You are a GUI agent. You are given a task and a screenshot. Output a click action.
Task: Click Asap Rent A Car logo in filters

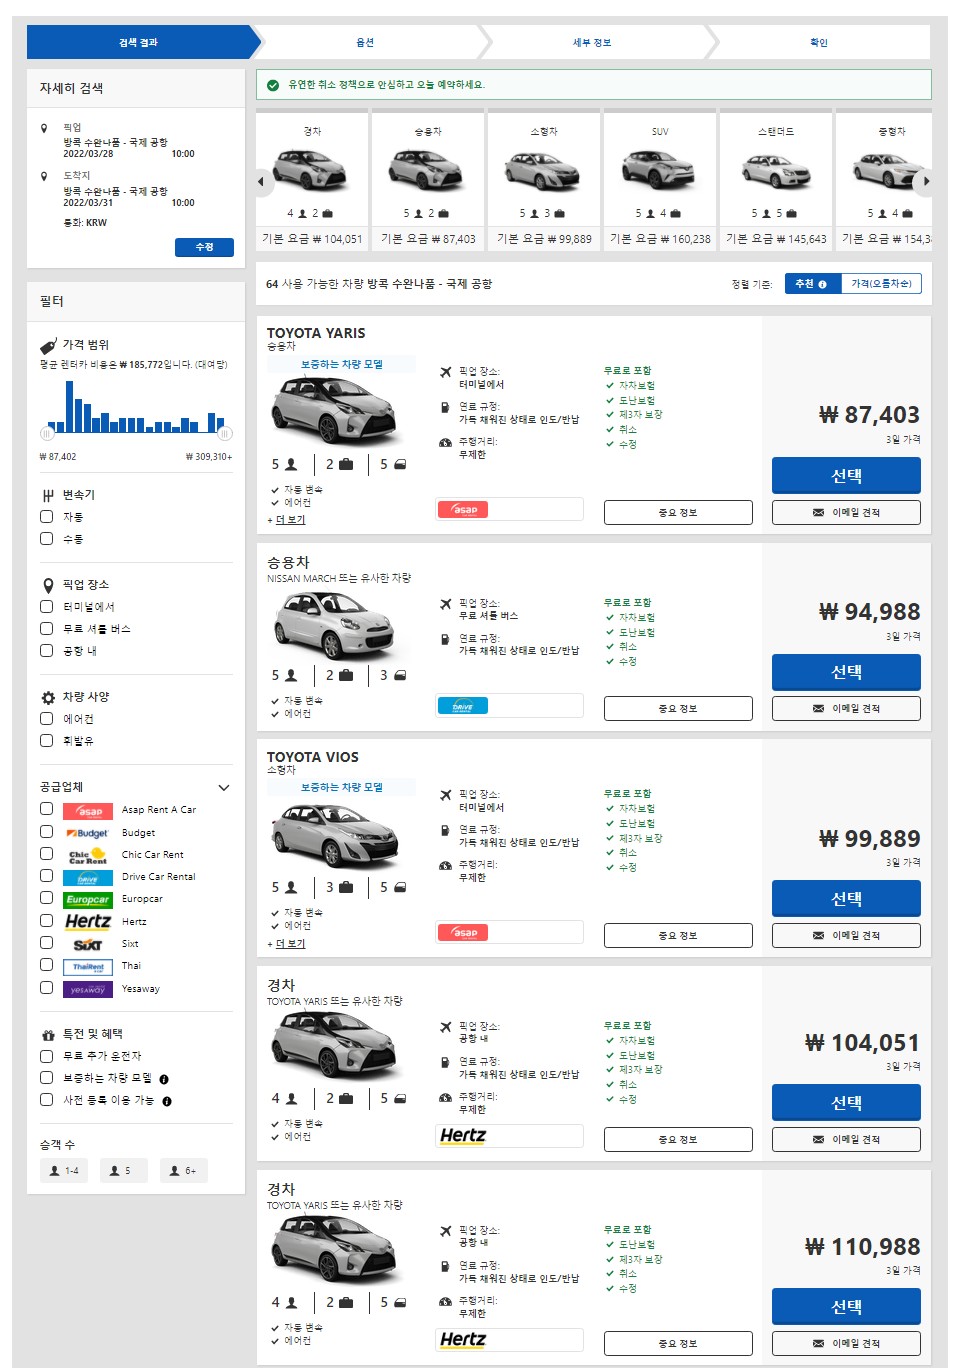(88, 811)
